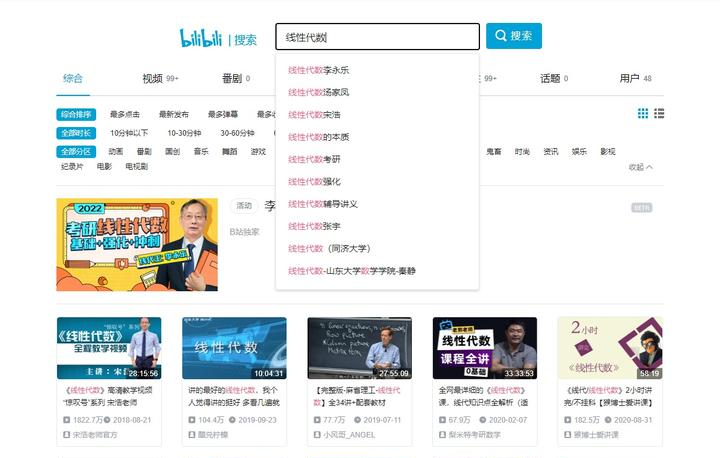The width and height of the screenshot is (720, 458).
Task: Visit uploader 猴博士爱讲课
Action: [x=596, y=435]
